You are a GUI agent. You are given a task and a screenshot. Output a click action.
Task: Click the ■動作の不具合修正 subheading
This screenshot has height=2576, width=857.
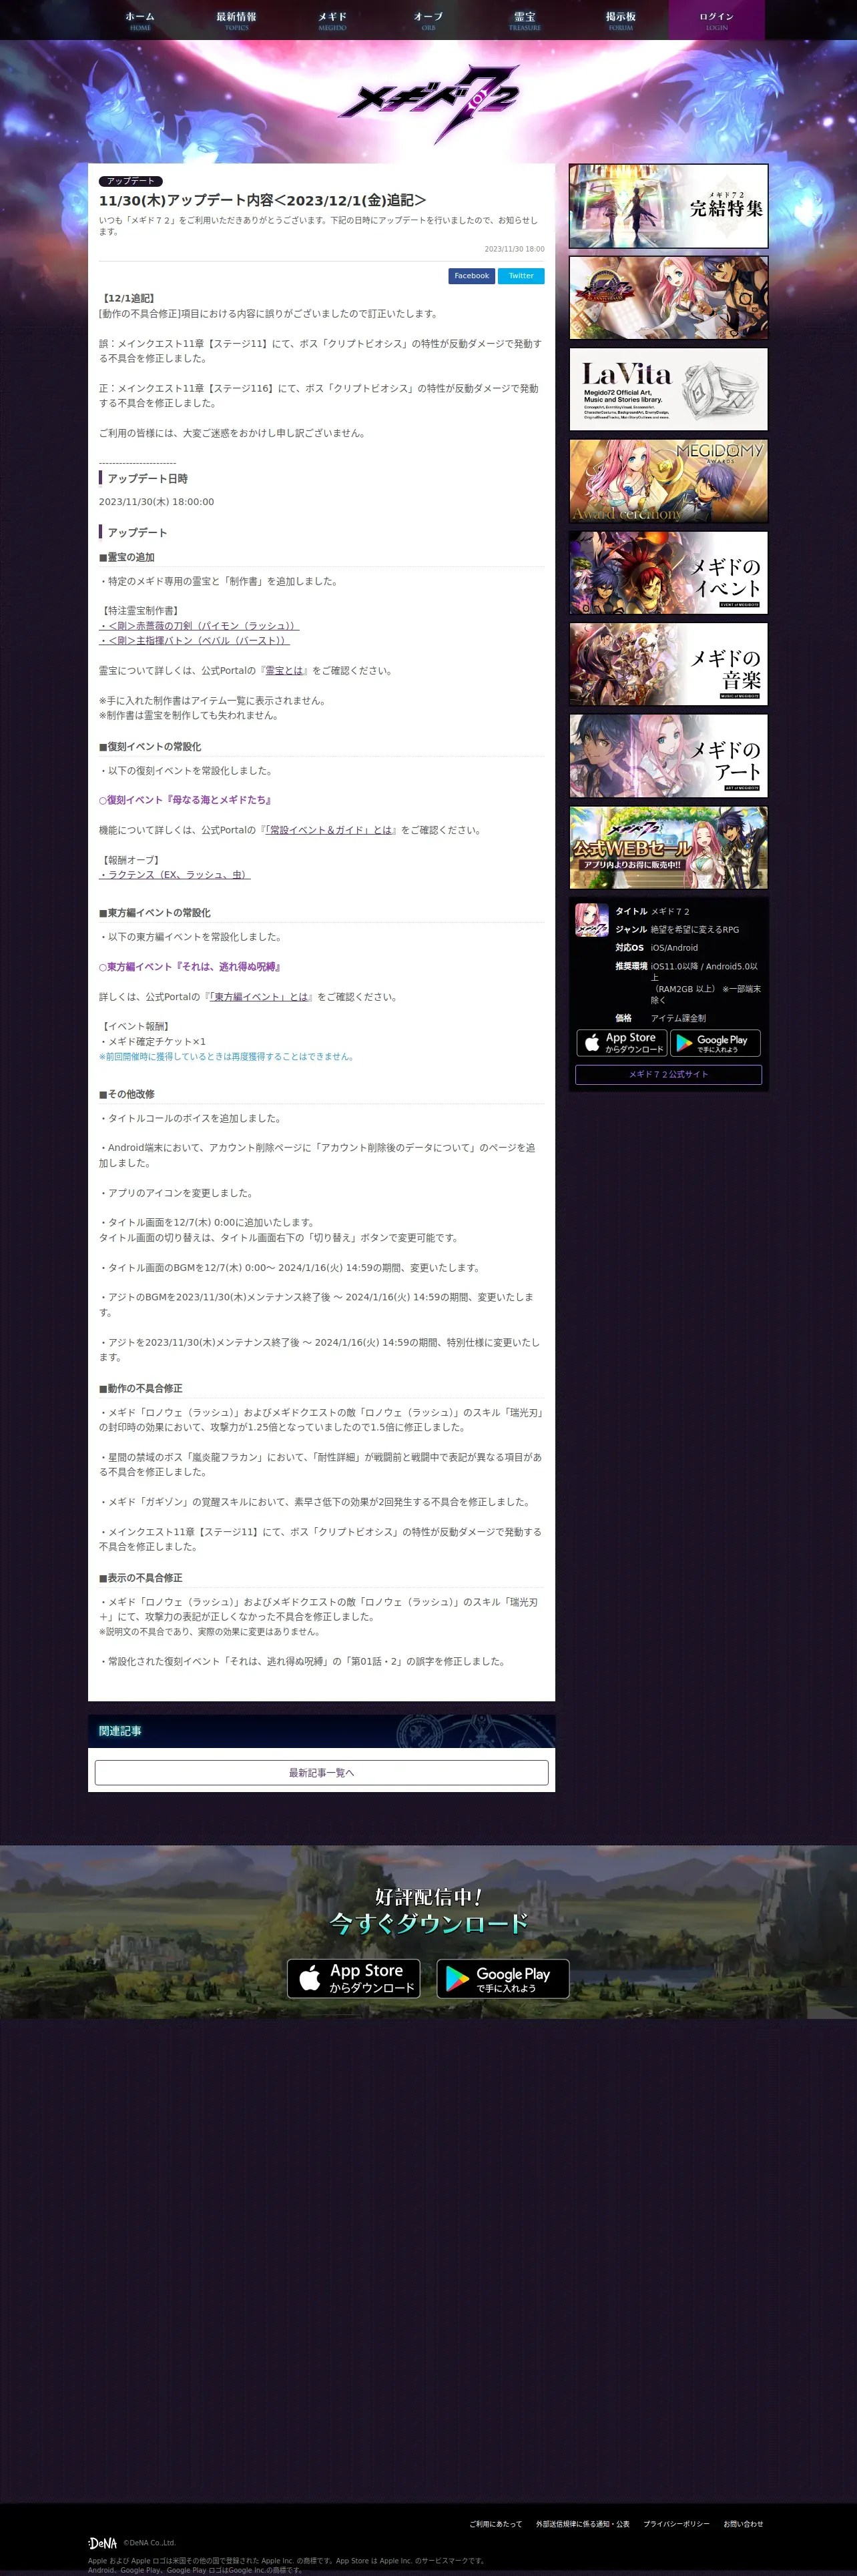[141, 1389]
